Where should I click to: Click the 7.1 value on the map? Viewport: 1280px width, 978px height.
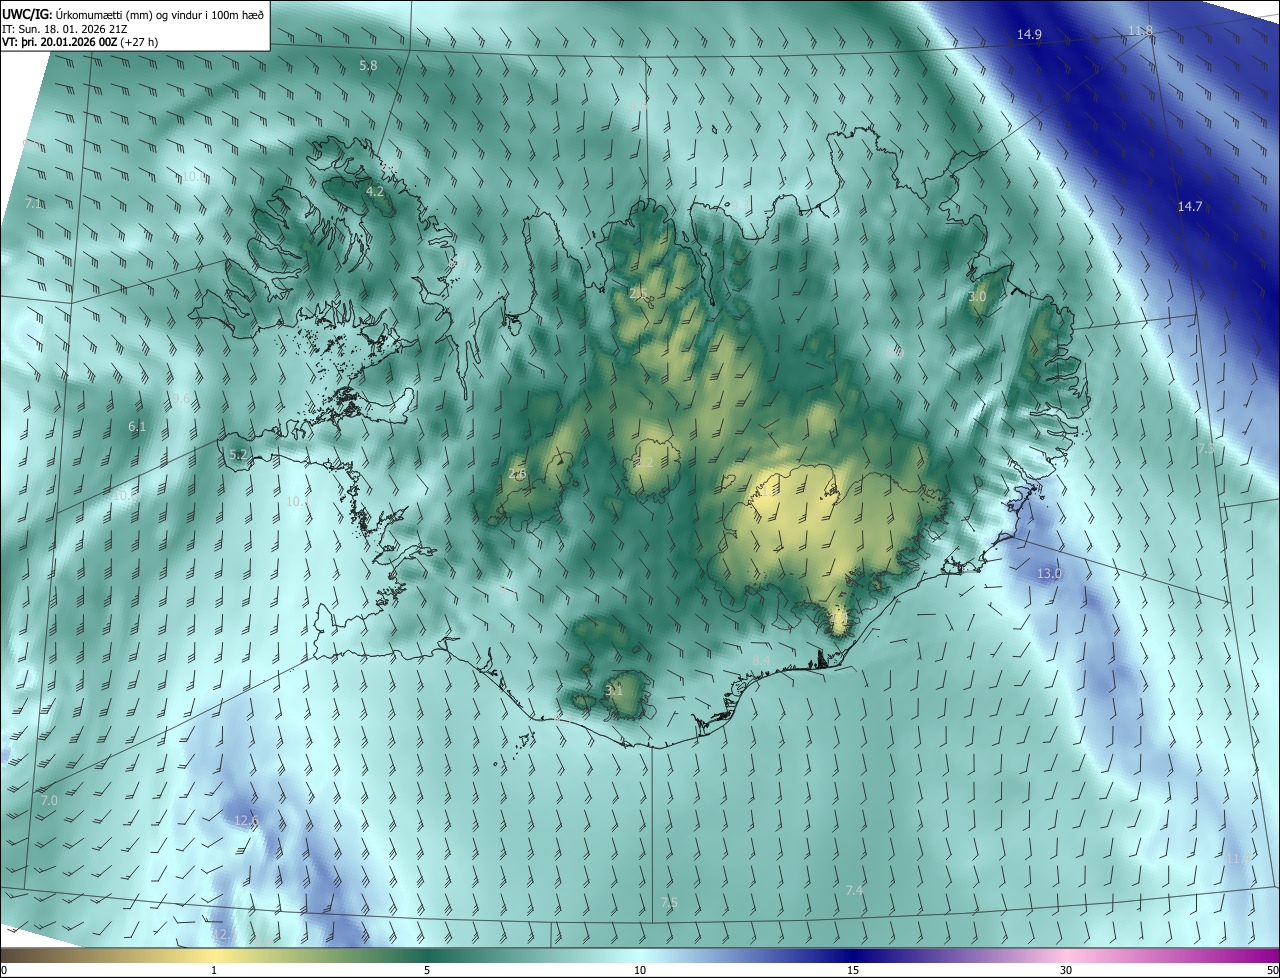(33, 203)
